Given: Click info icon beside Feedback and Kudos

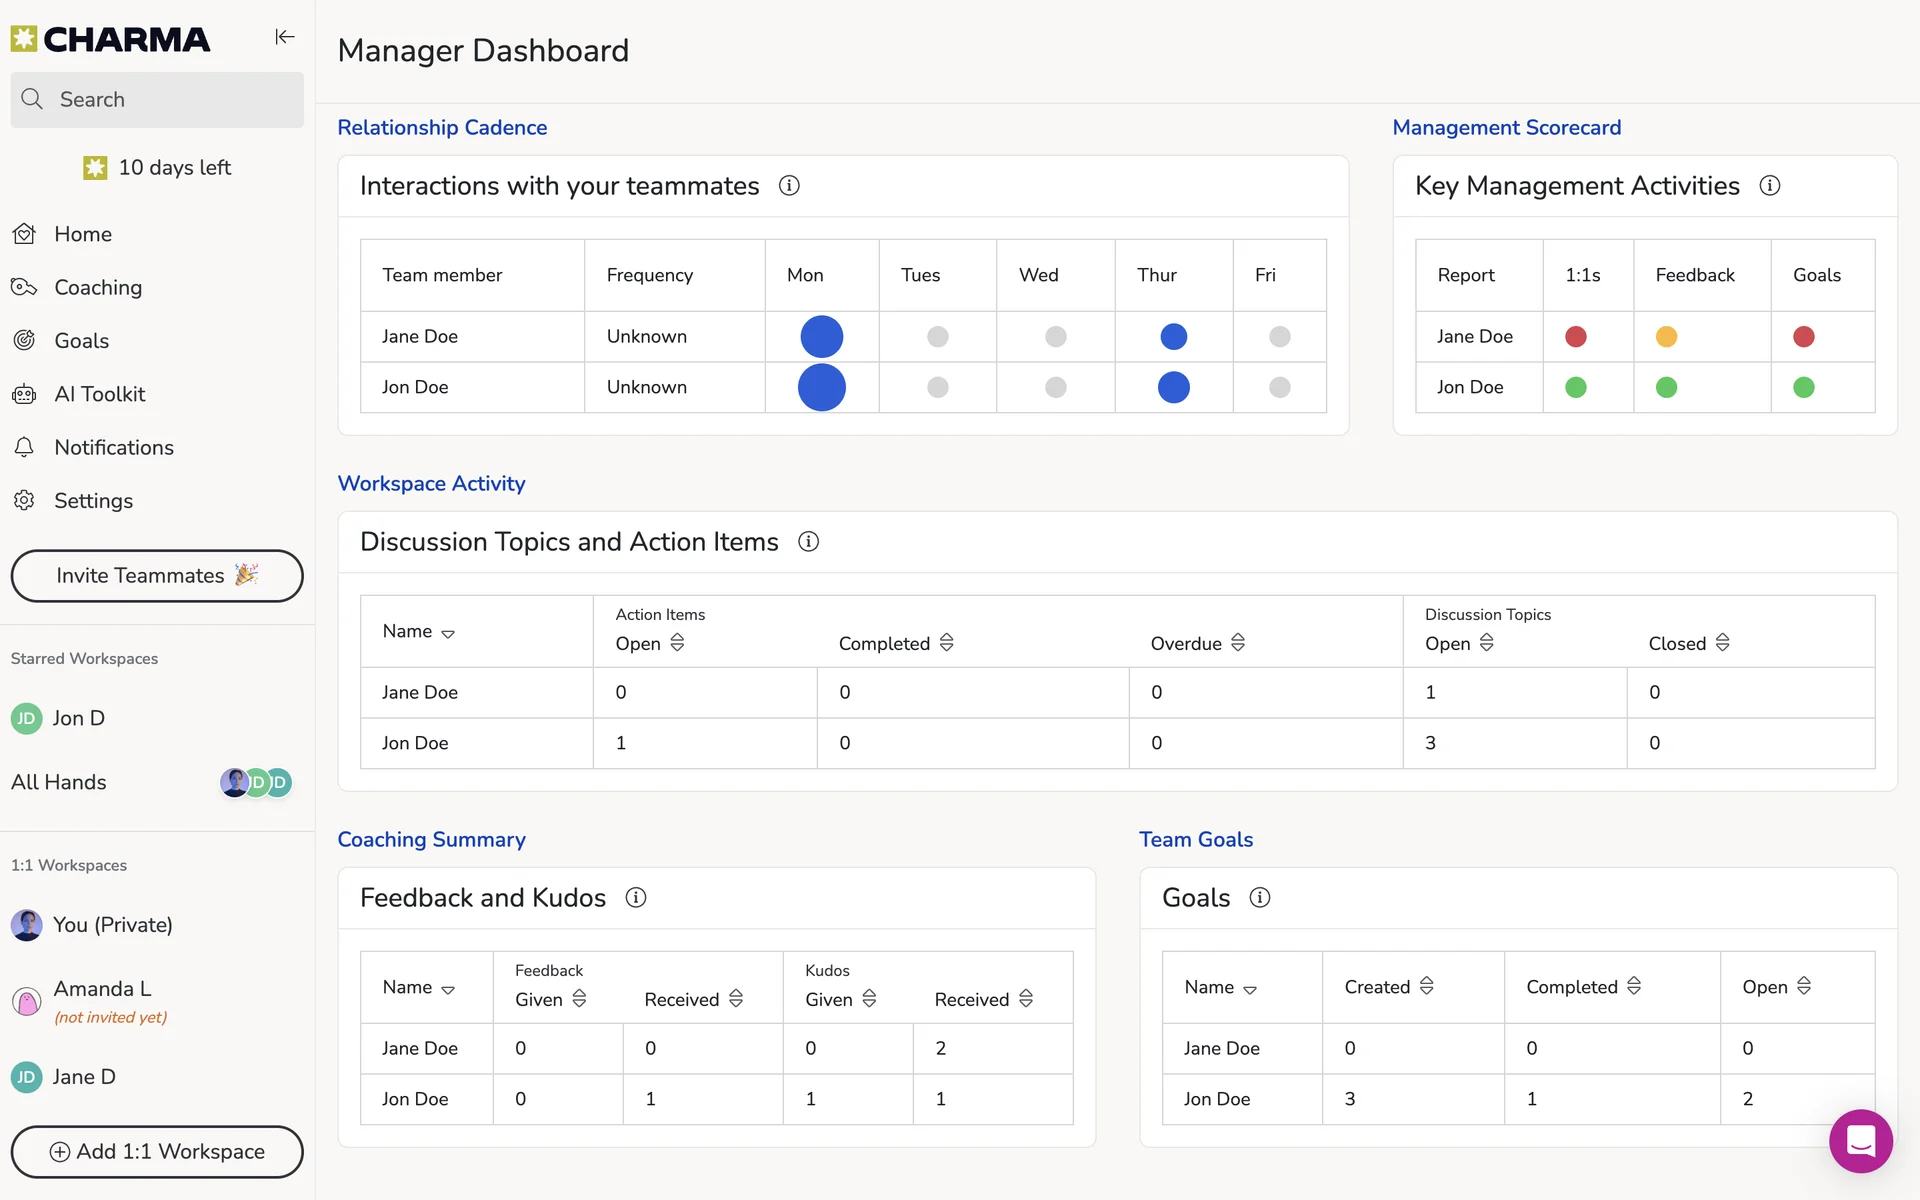Looking at the screenshot, I should pos(636,898).
